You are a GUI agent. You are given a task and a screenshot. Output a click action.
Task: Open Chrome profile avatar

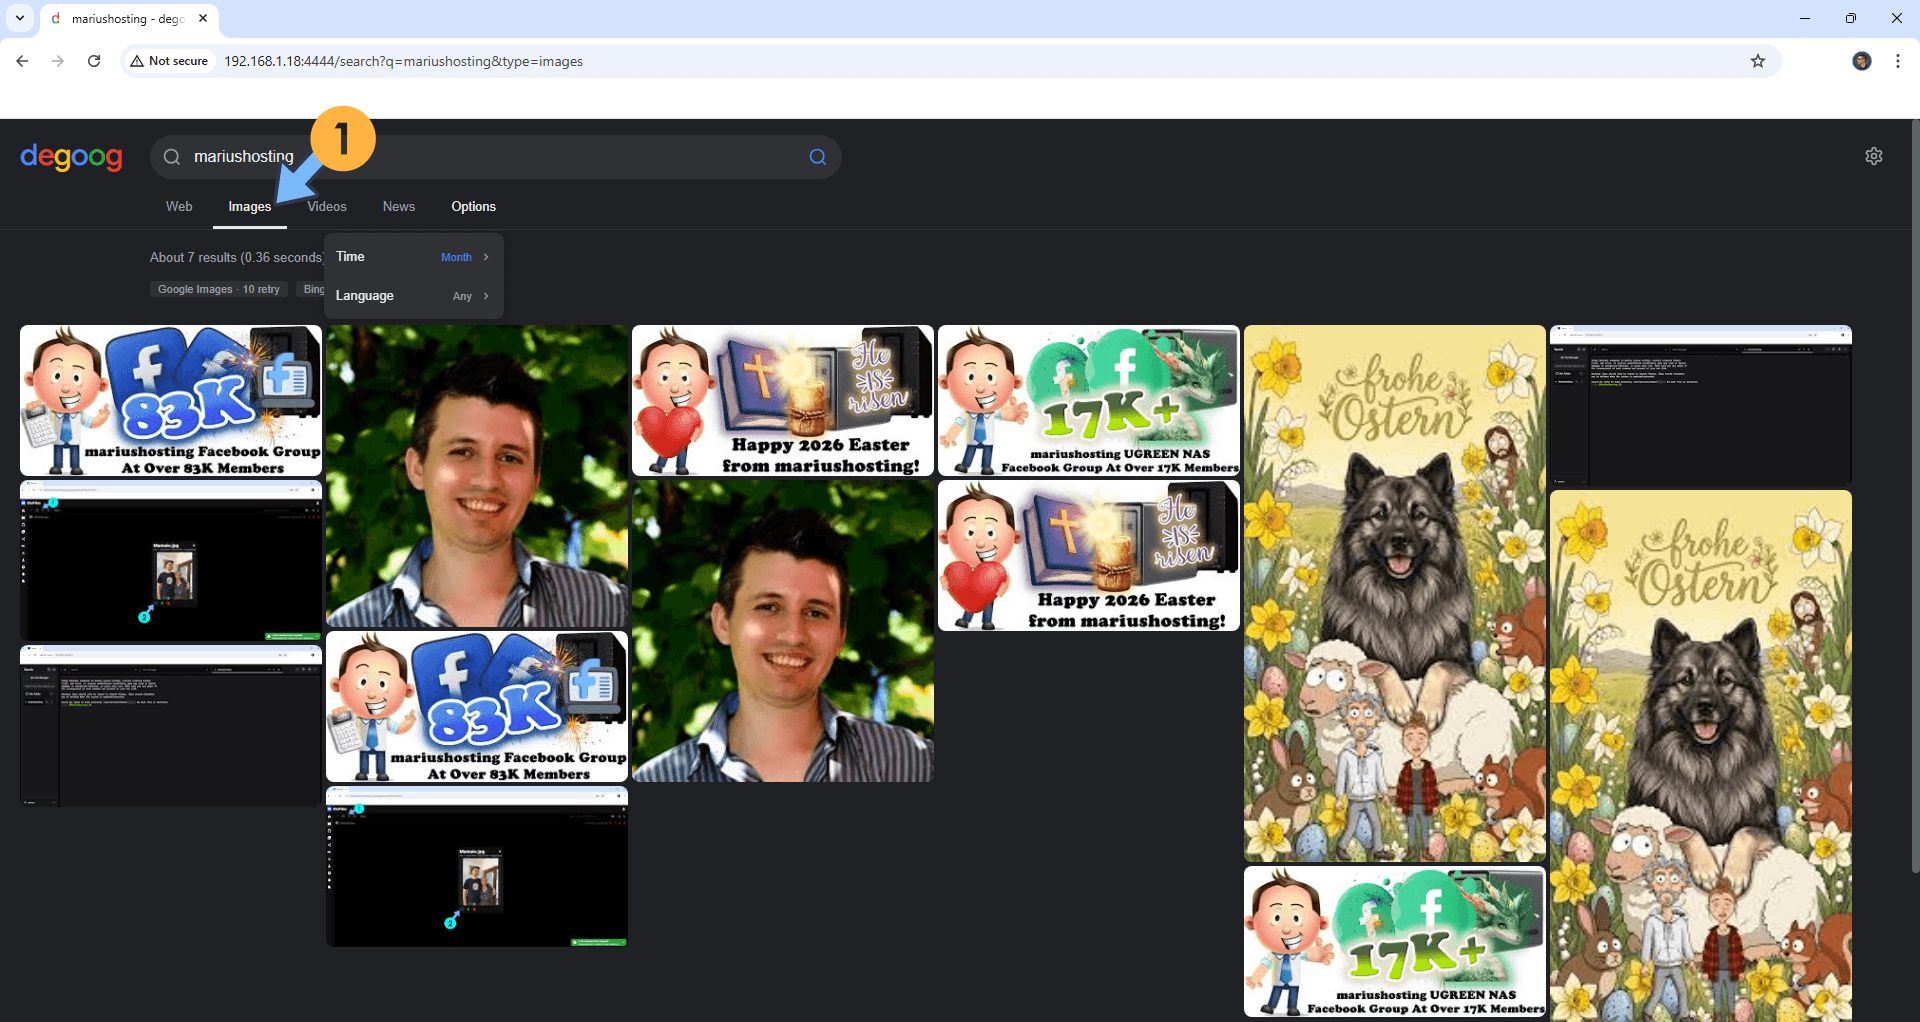(x=1861, y=61)
